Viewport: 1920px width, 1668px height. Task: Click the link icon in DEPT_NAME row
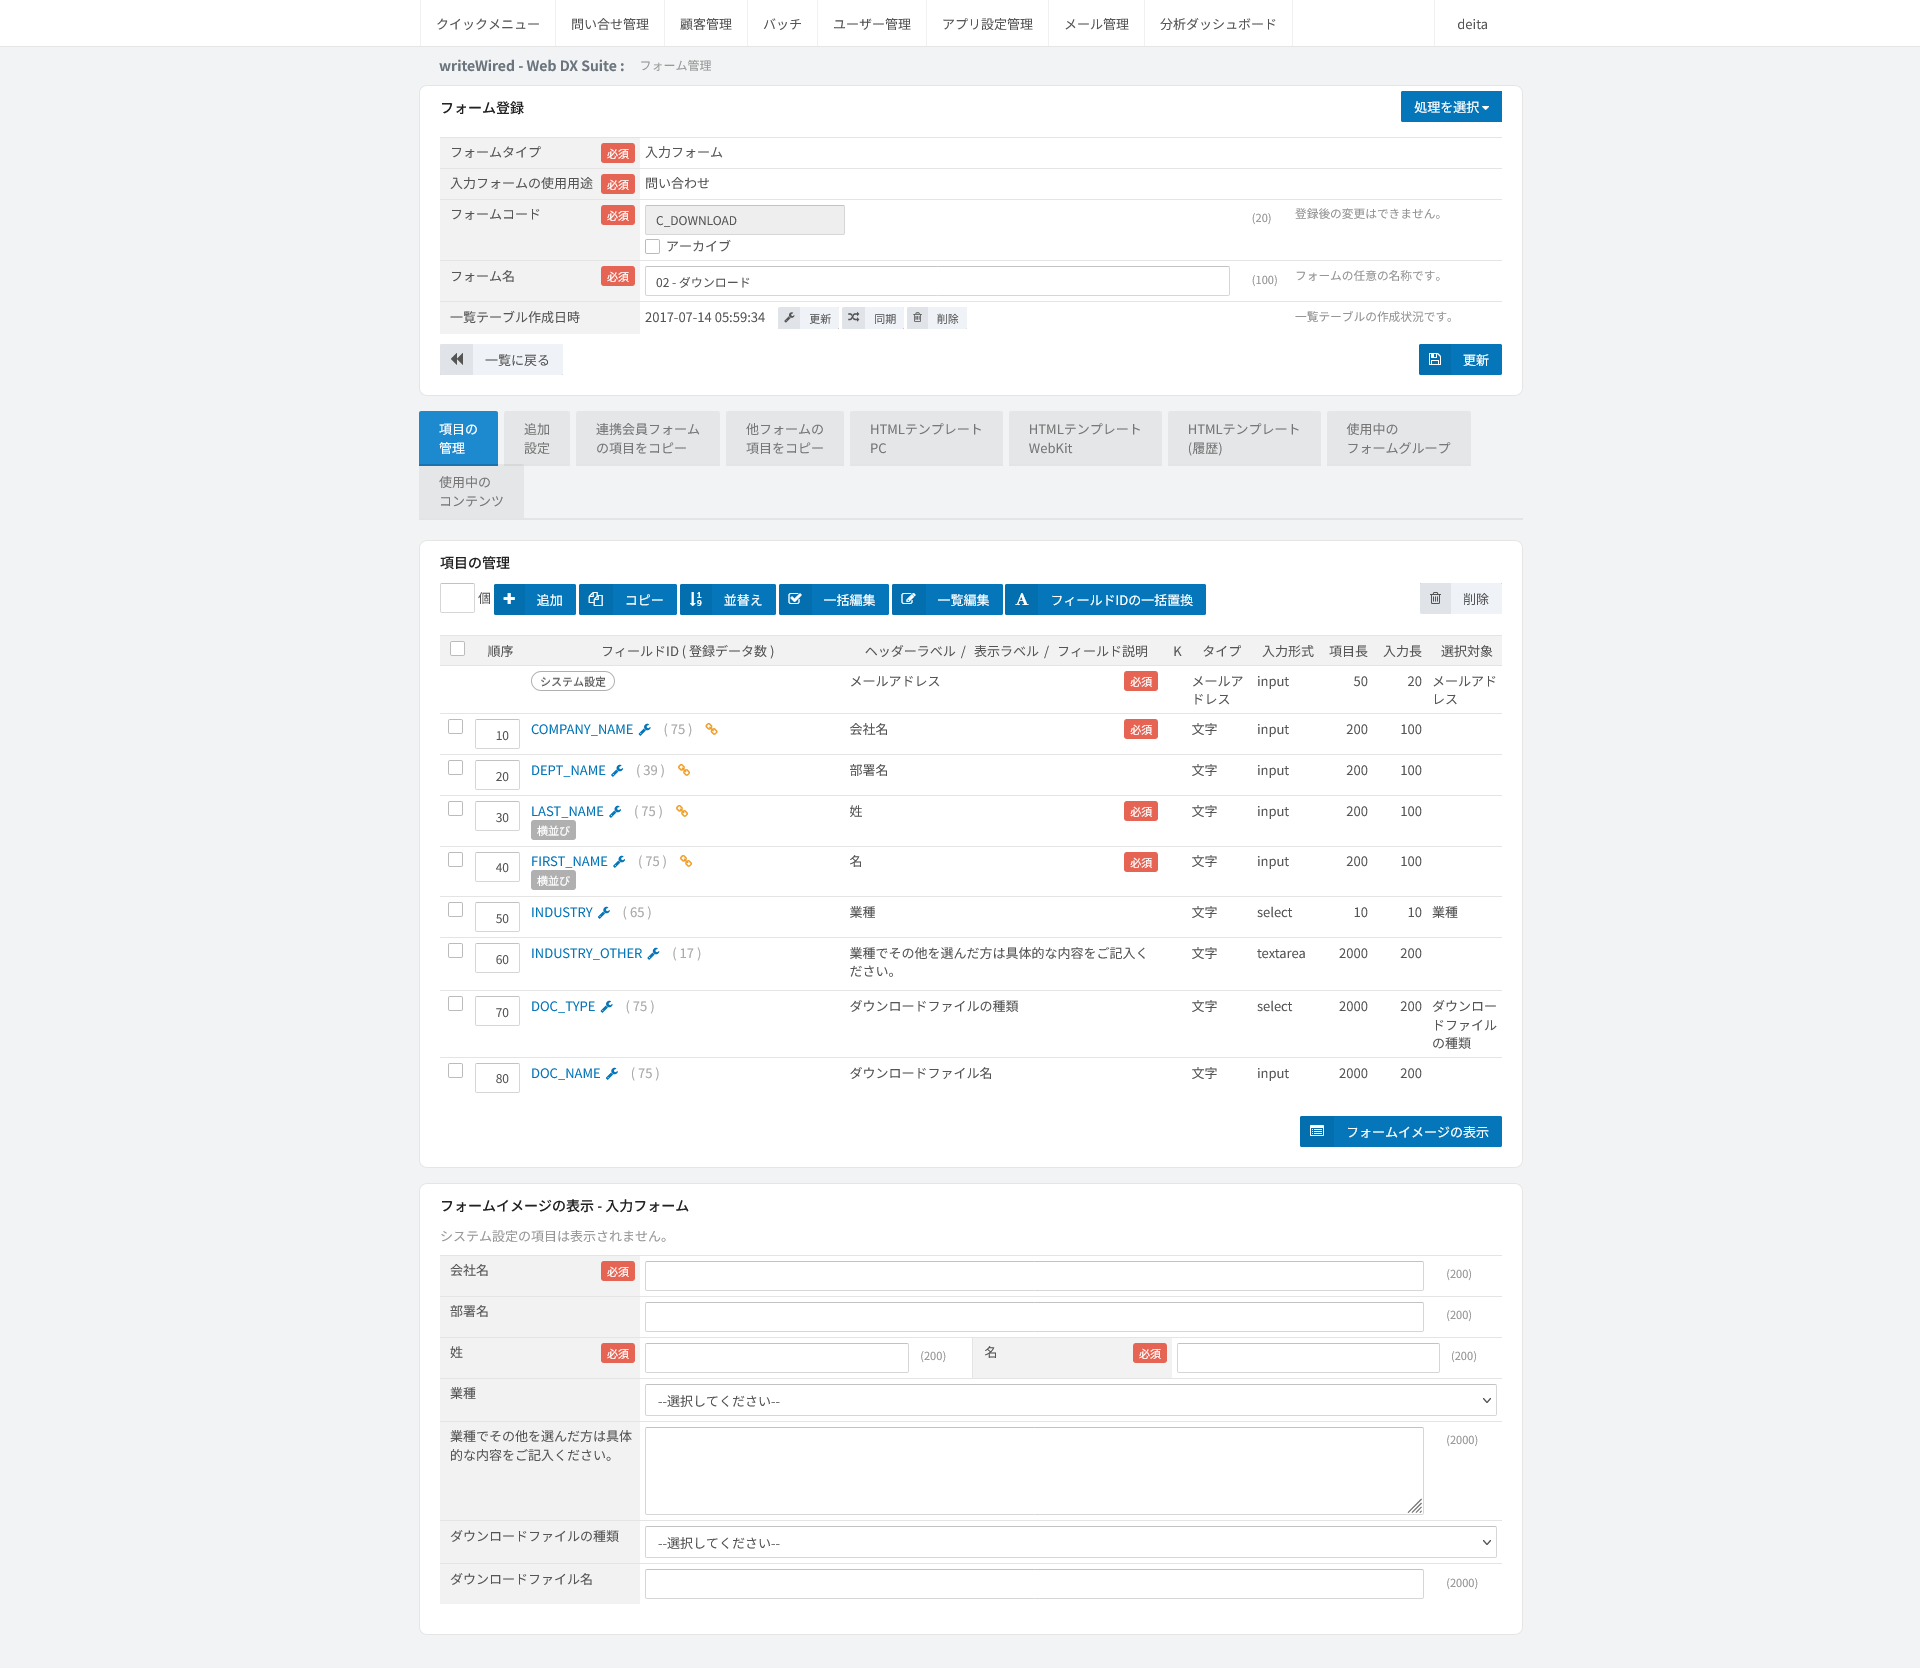(684, 771)
